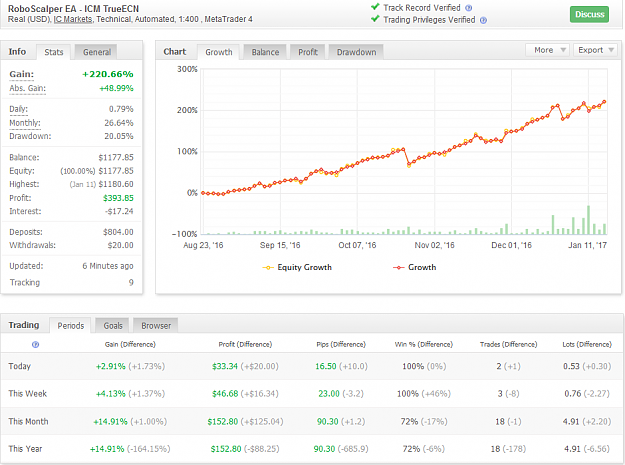
Task: Click the +220.66% gain value
Action: (x=108, y=74)
